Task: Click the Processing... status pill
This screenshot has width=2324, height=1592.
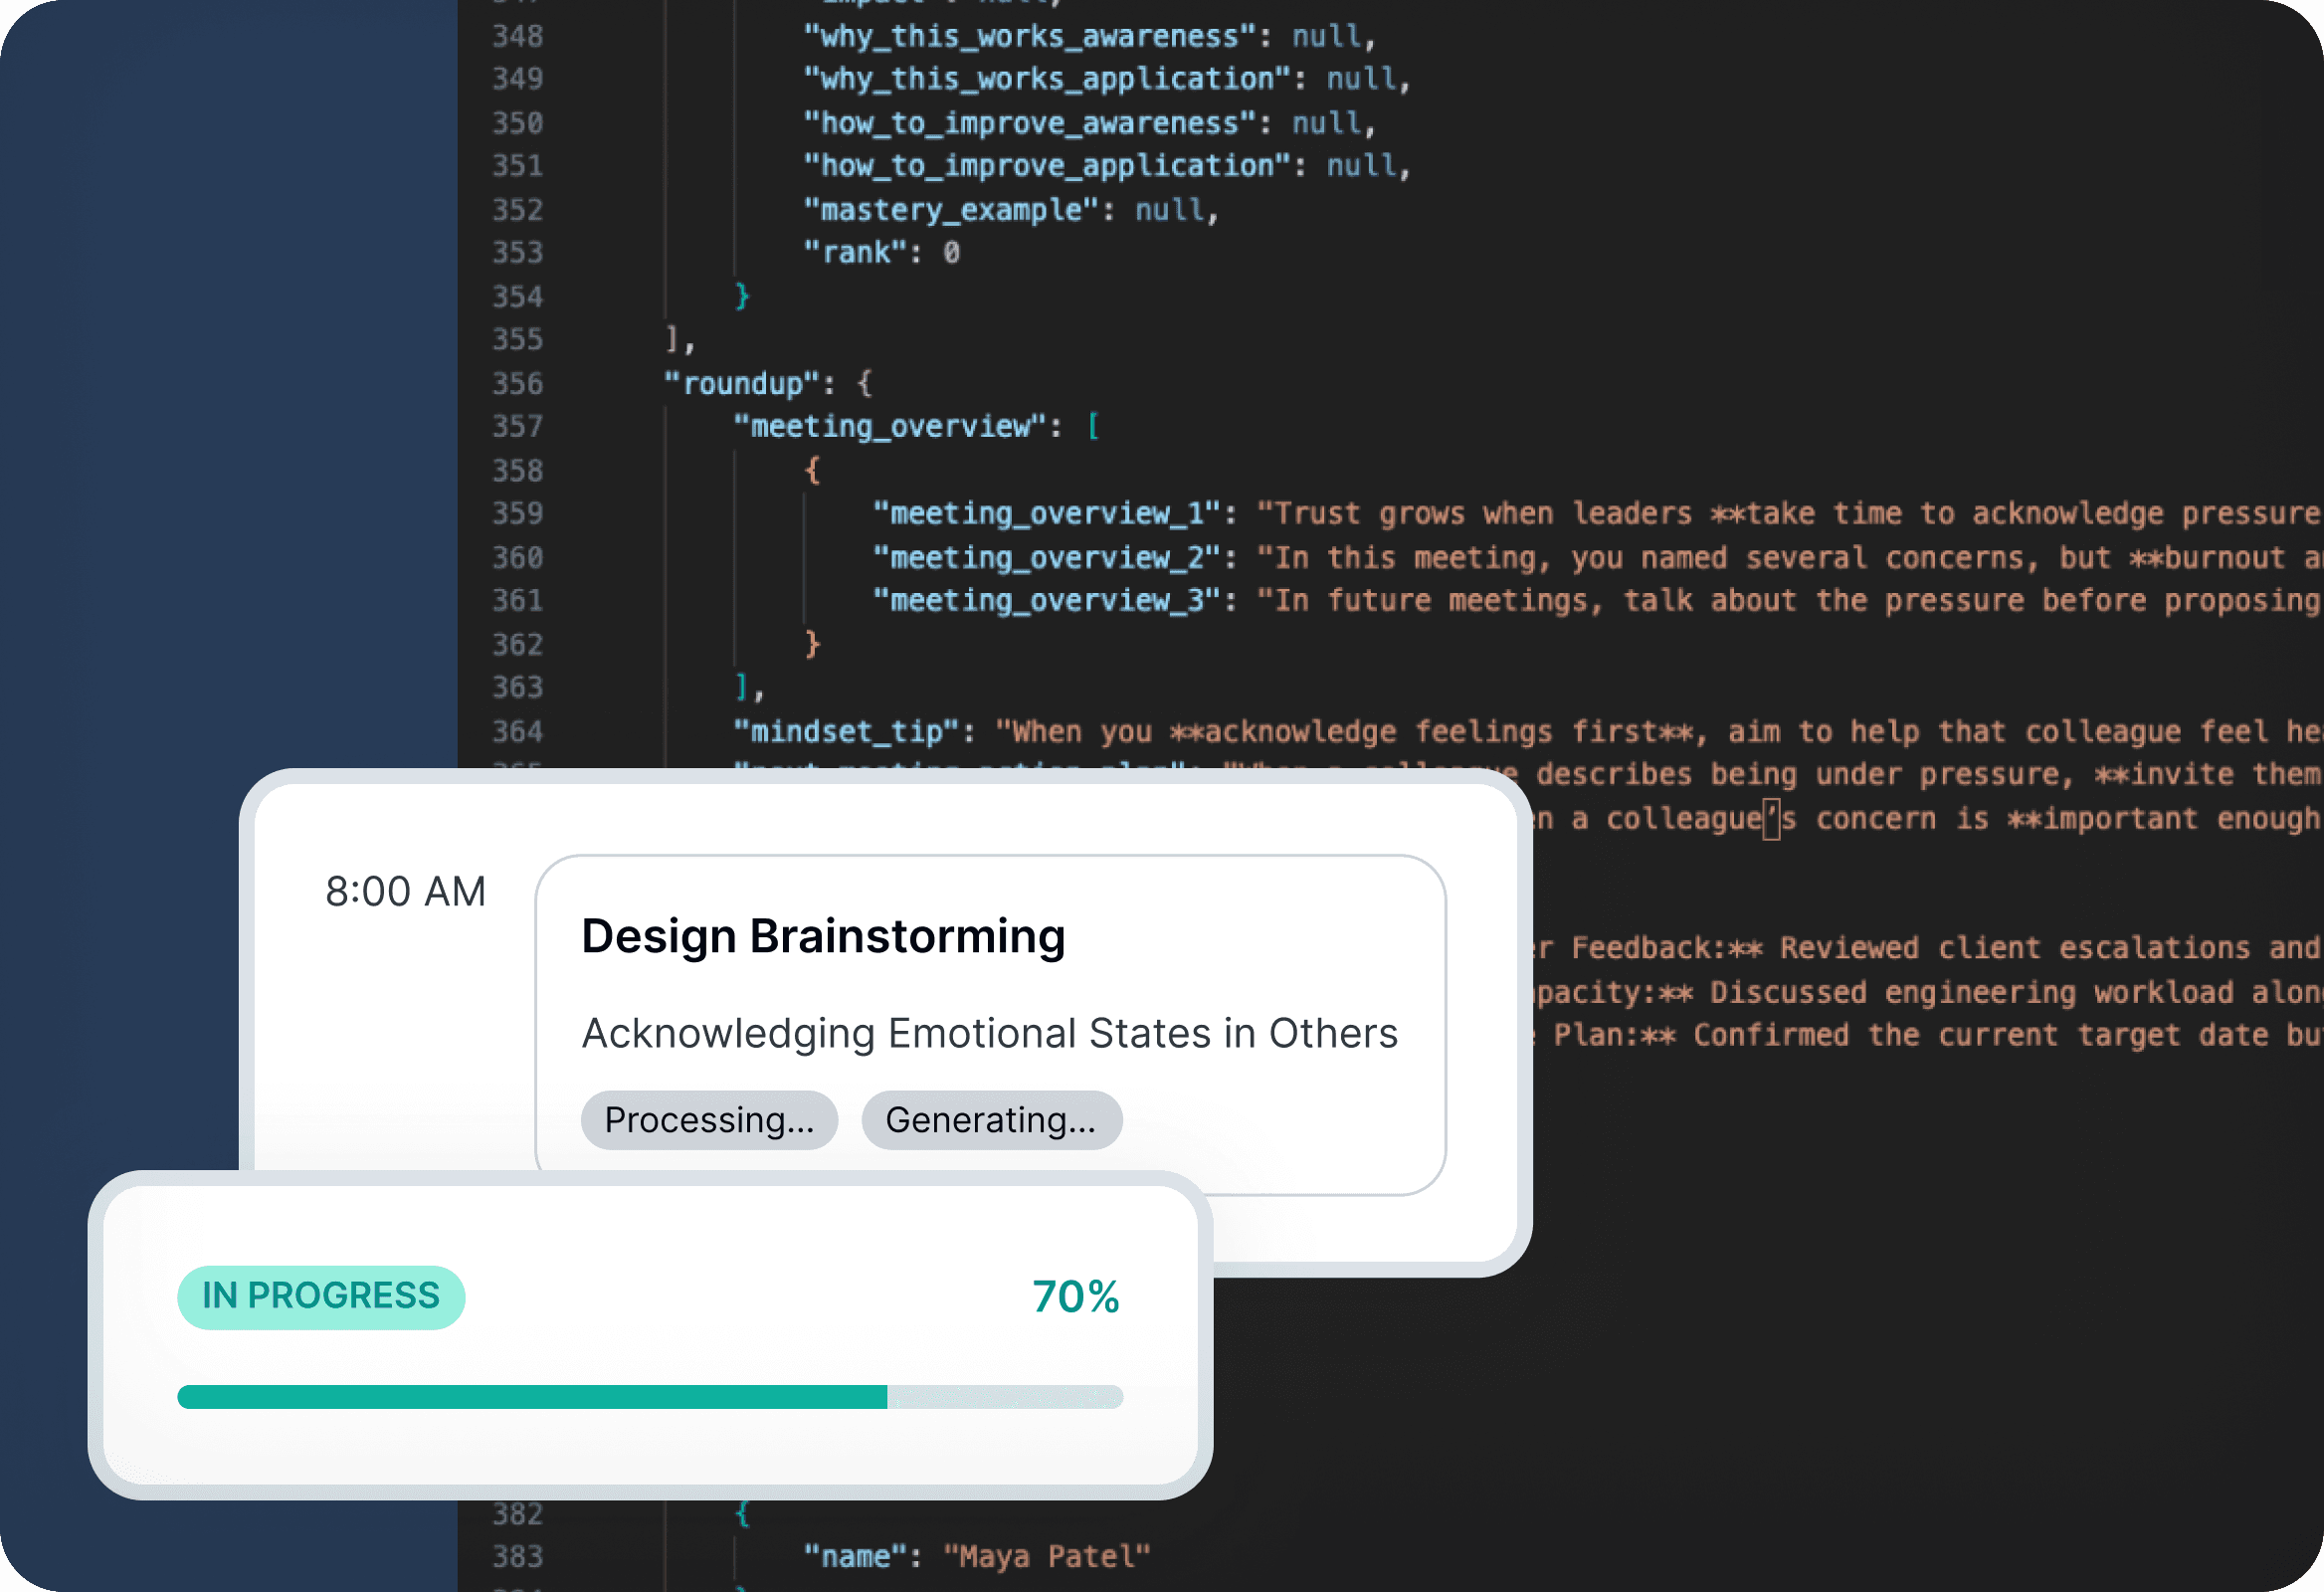Action: tap(709, 1119)
